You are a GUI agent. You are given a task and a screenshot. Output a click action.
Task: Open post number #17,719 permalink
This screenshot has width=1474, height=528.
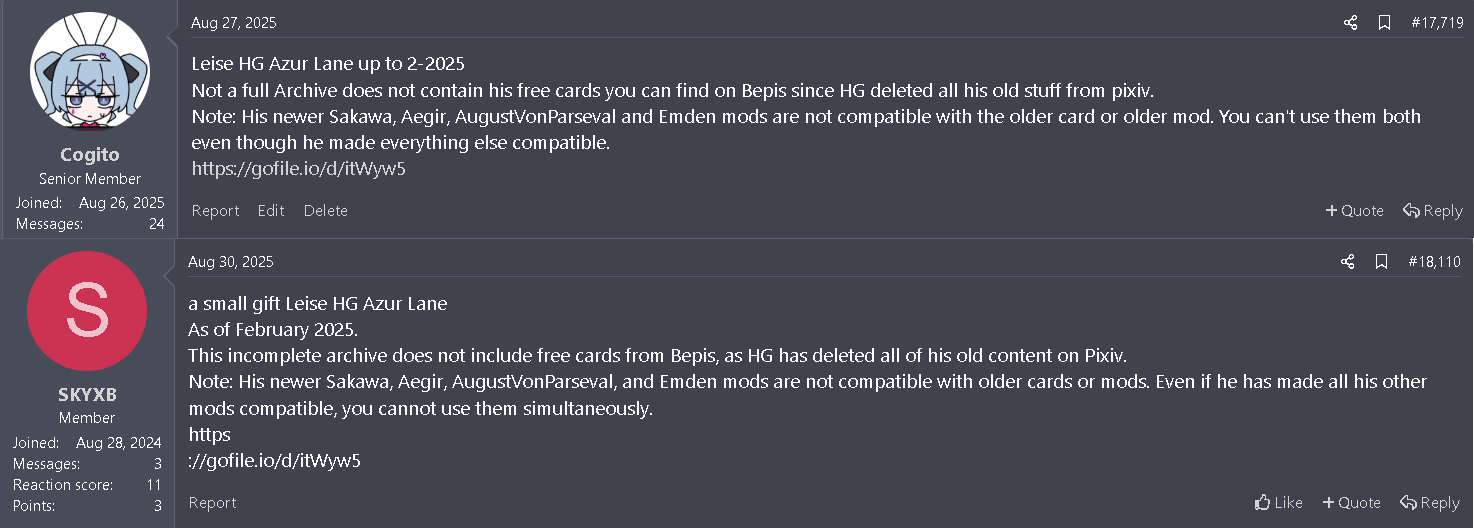[1437, 23]
